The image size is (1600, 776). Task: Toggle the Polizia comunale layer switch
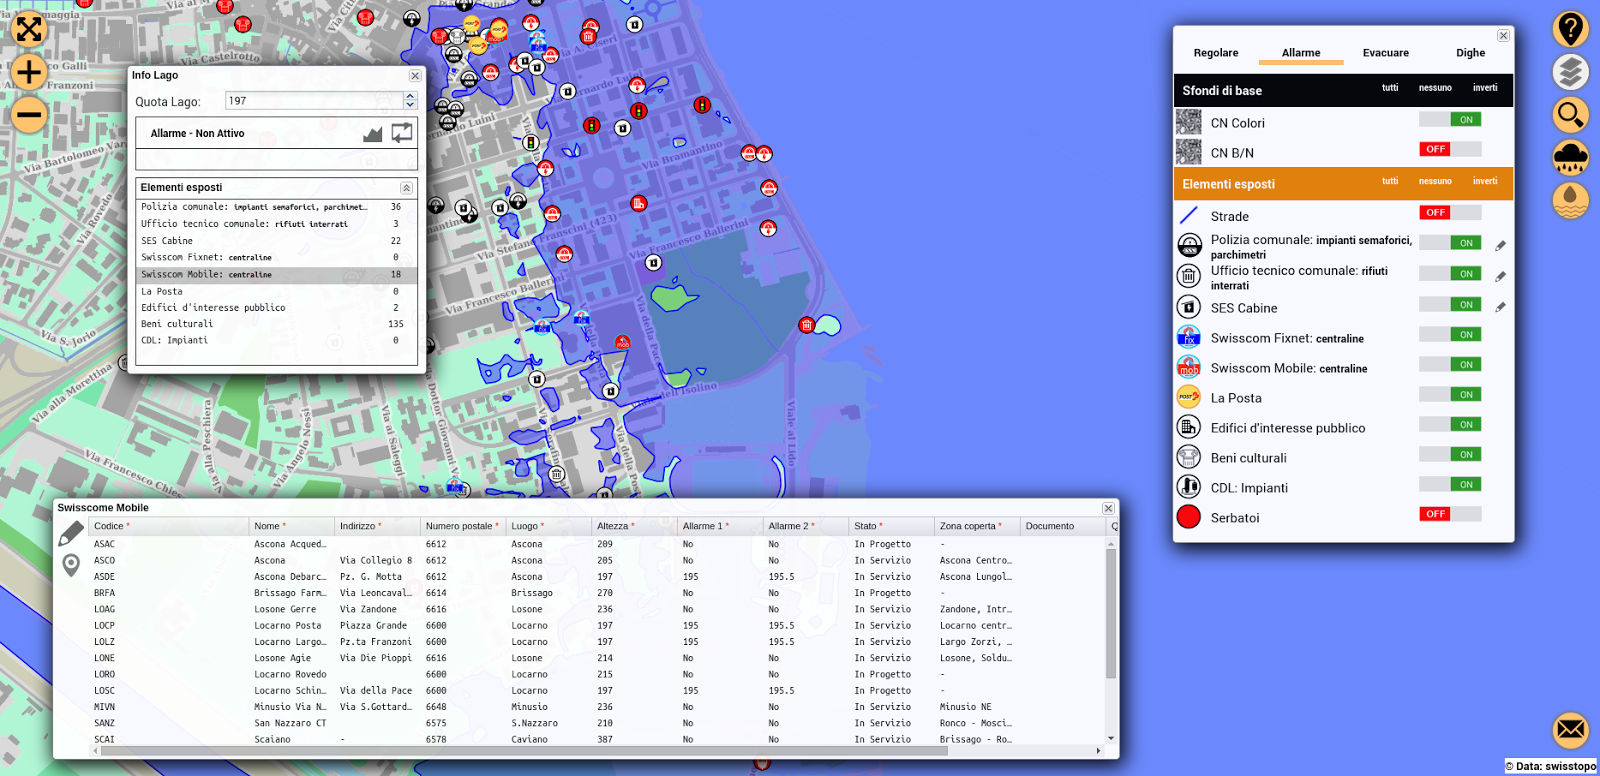coord(1450,243)
